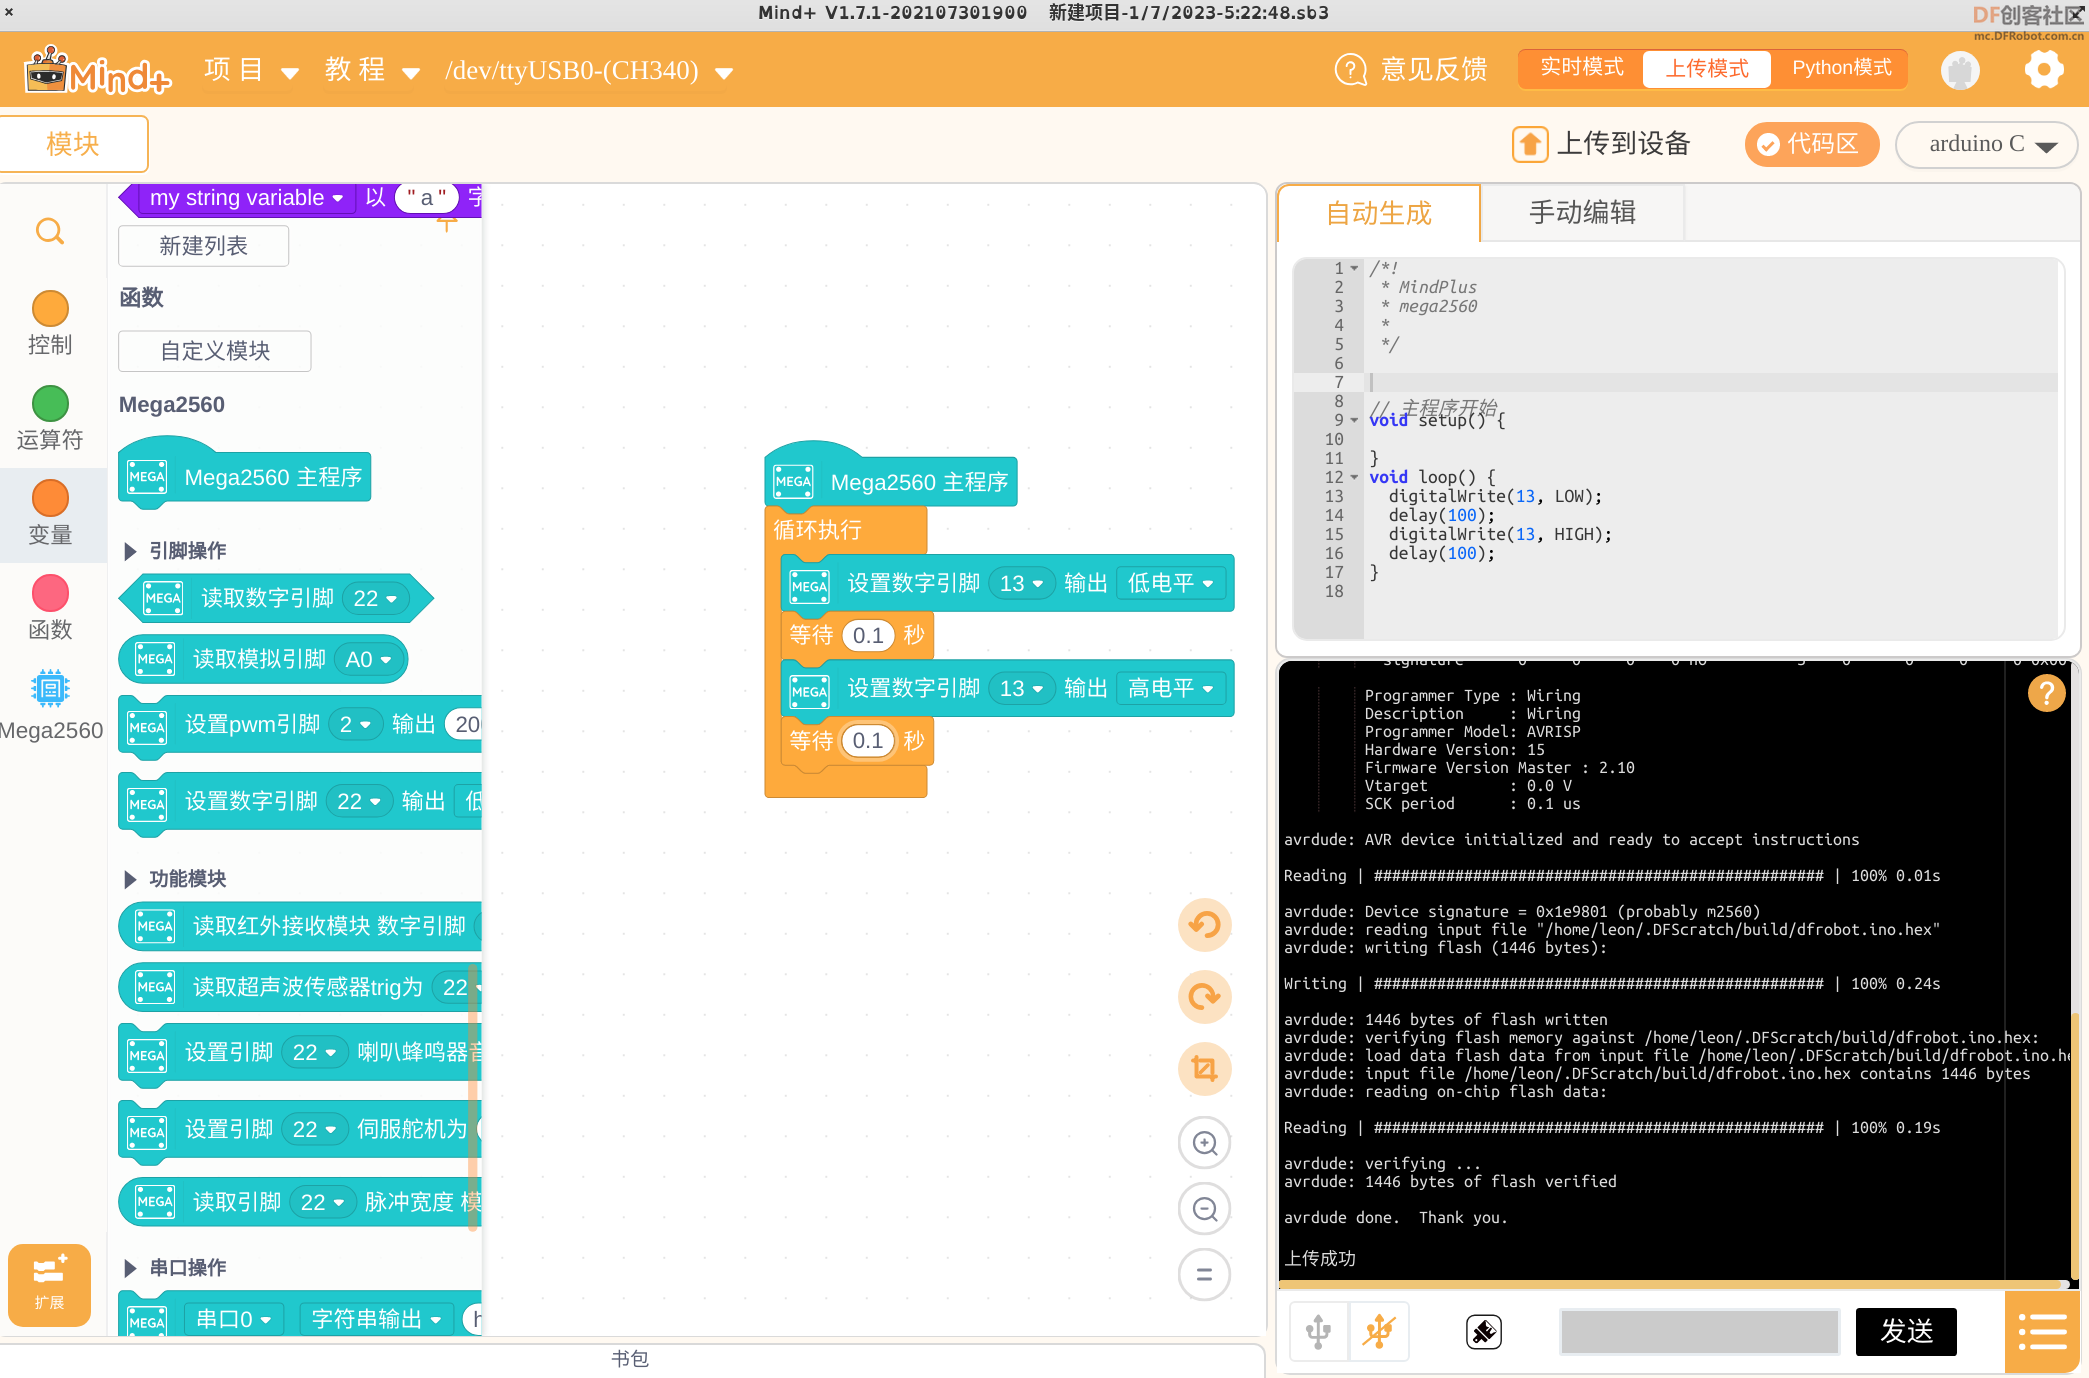Click the board avatar icon in header
The height and width of the screenshot is (1378, 2089).
point(1960,70)
